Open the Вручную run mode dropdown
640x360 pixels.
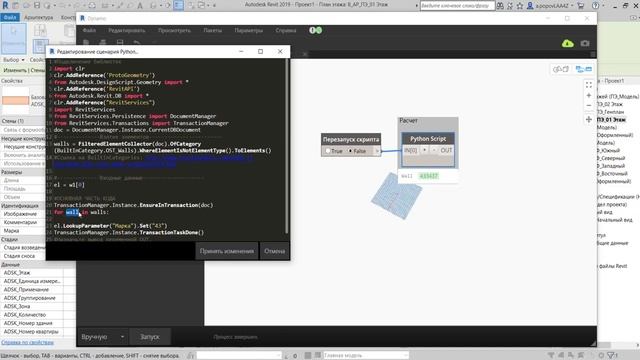103,337
